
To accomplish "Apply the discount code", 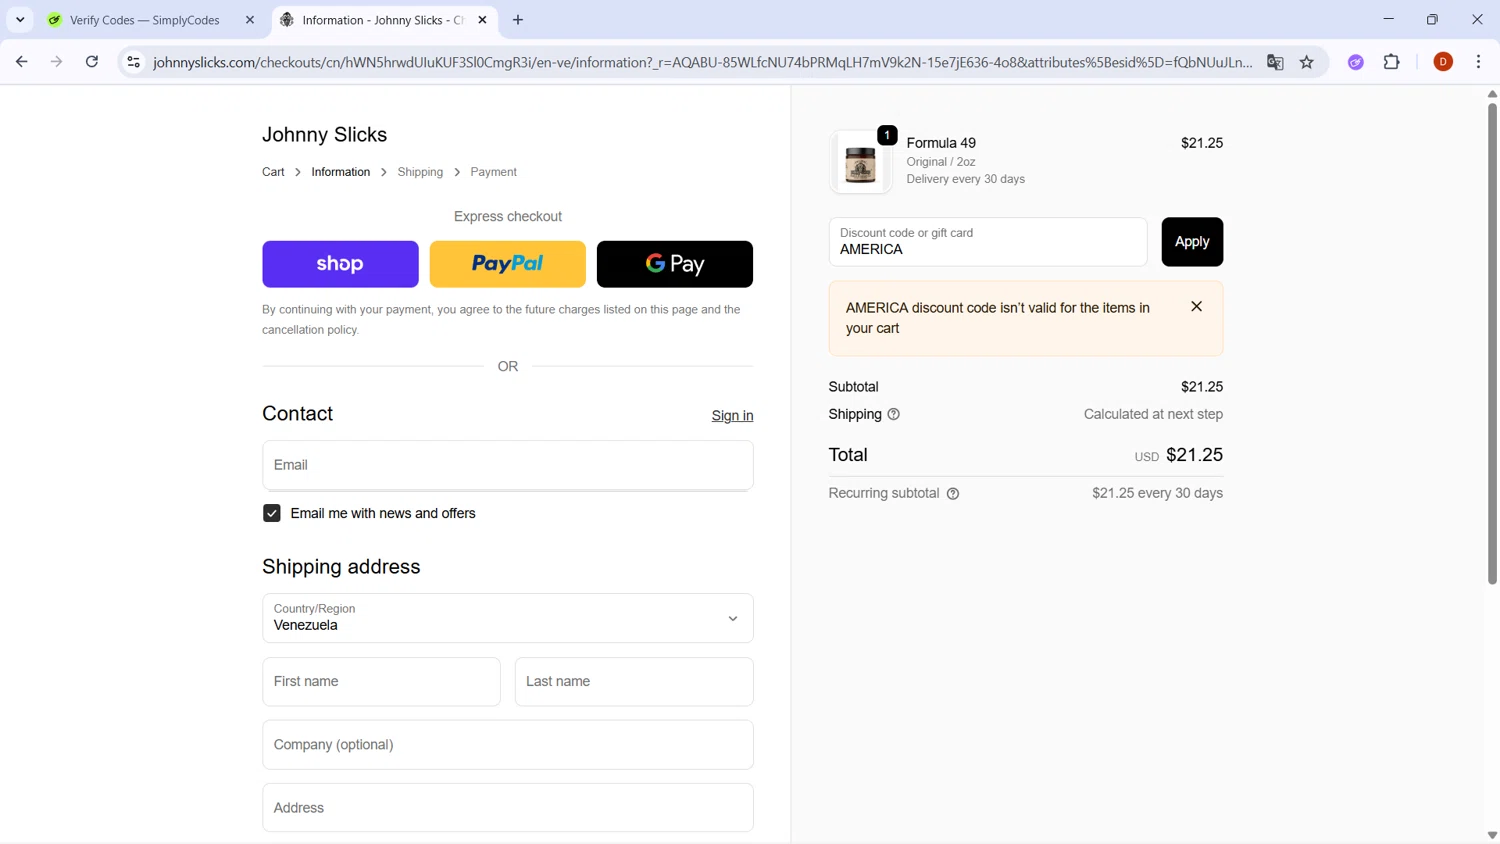I will click(1192, 242).
